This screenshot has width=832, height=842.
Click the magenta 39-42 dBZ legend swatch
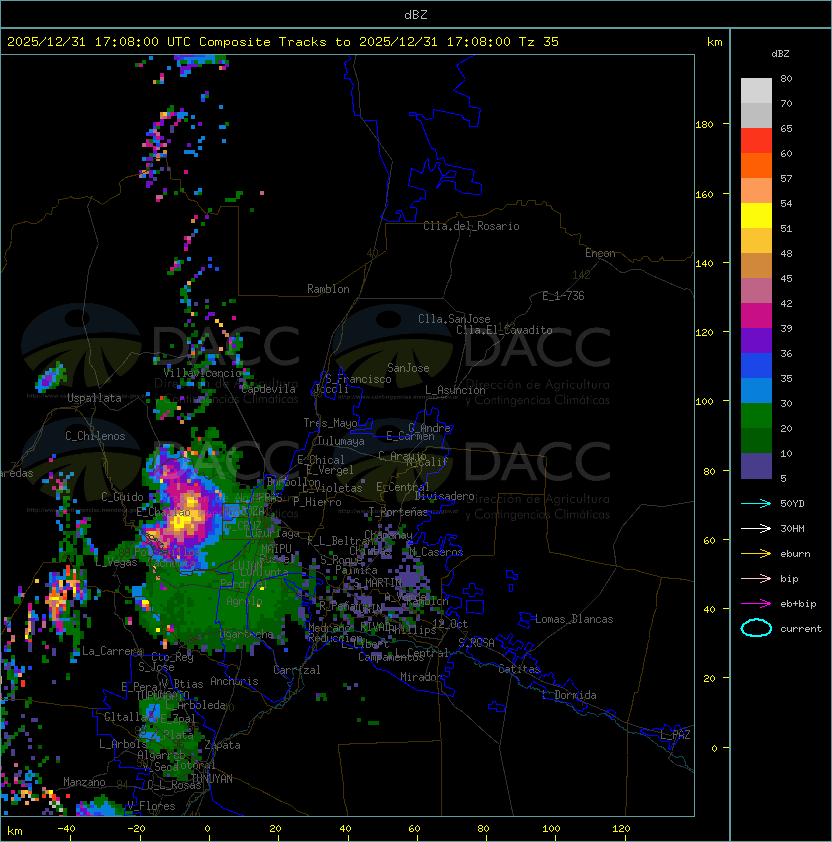click(x=756, y=316)
